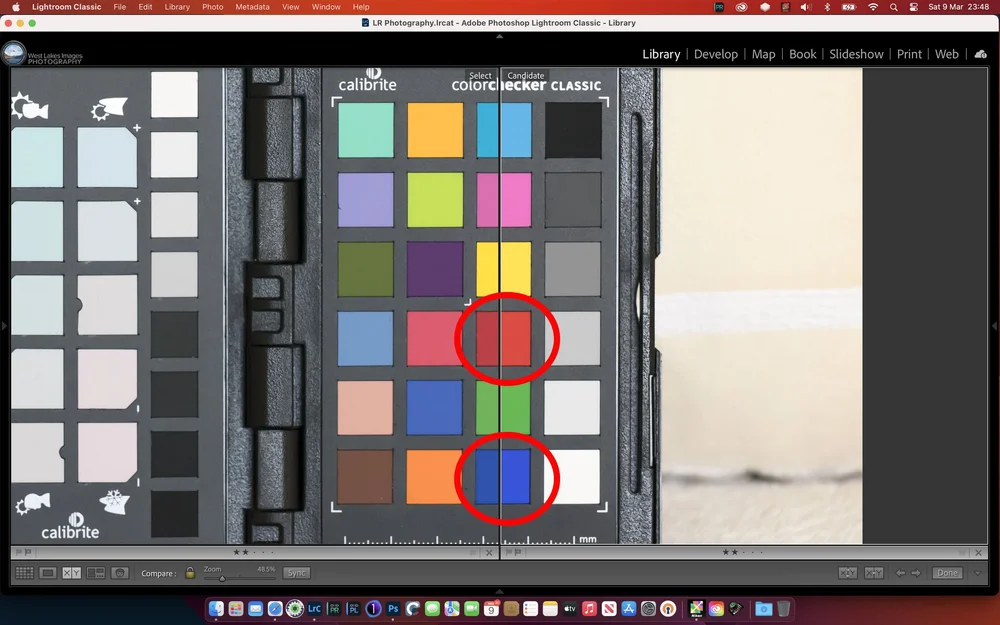Select previous photo with left arrow

click(901, 573)
